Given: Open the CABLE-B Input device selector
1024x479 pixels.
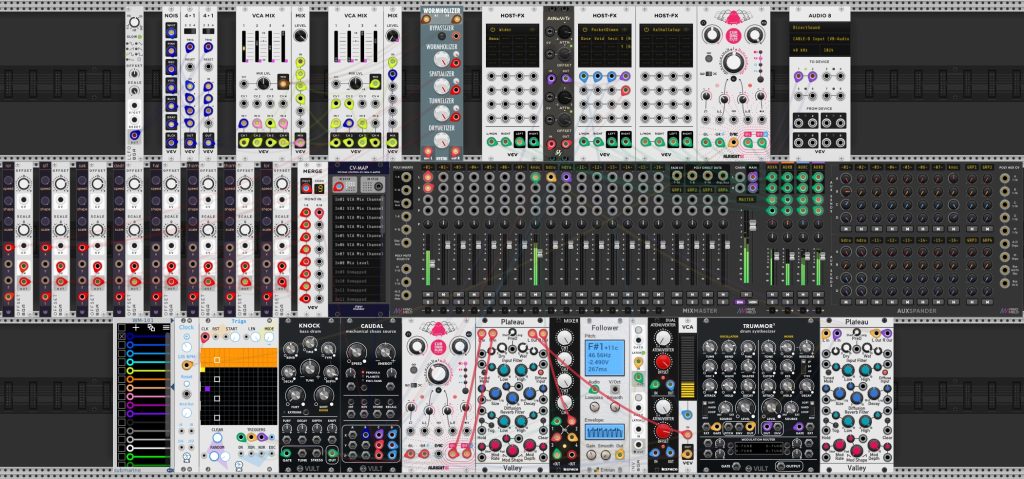Looking at the screenshot, I should 820,39.
